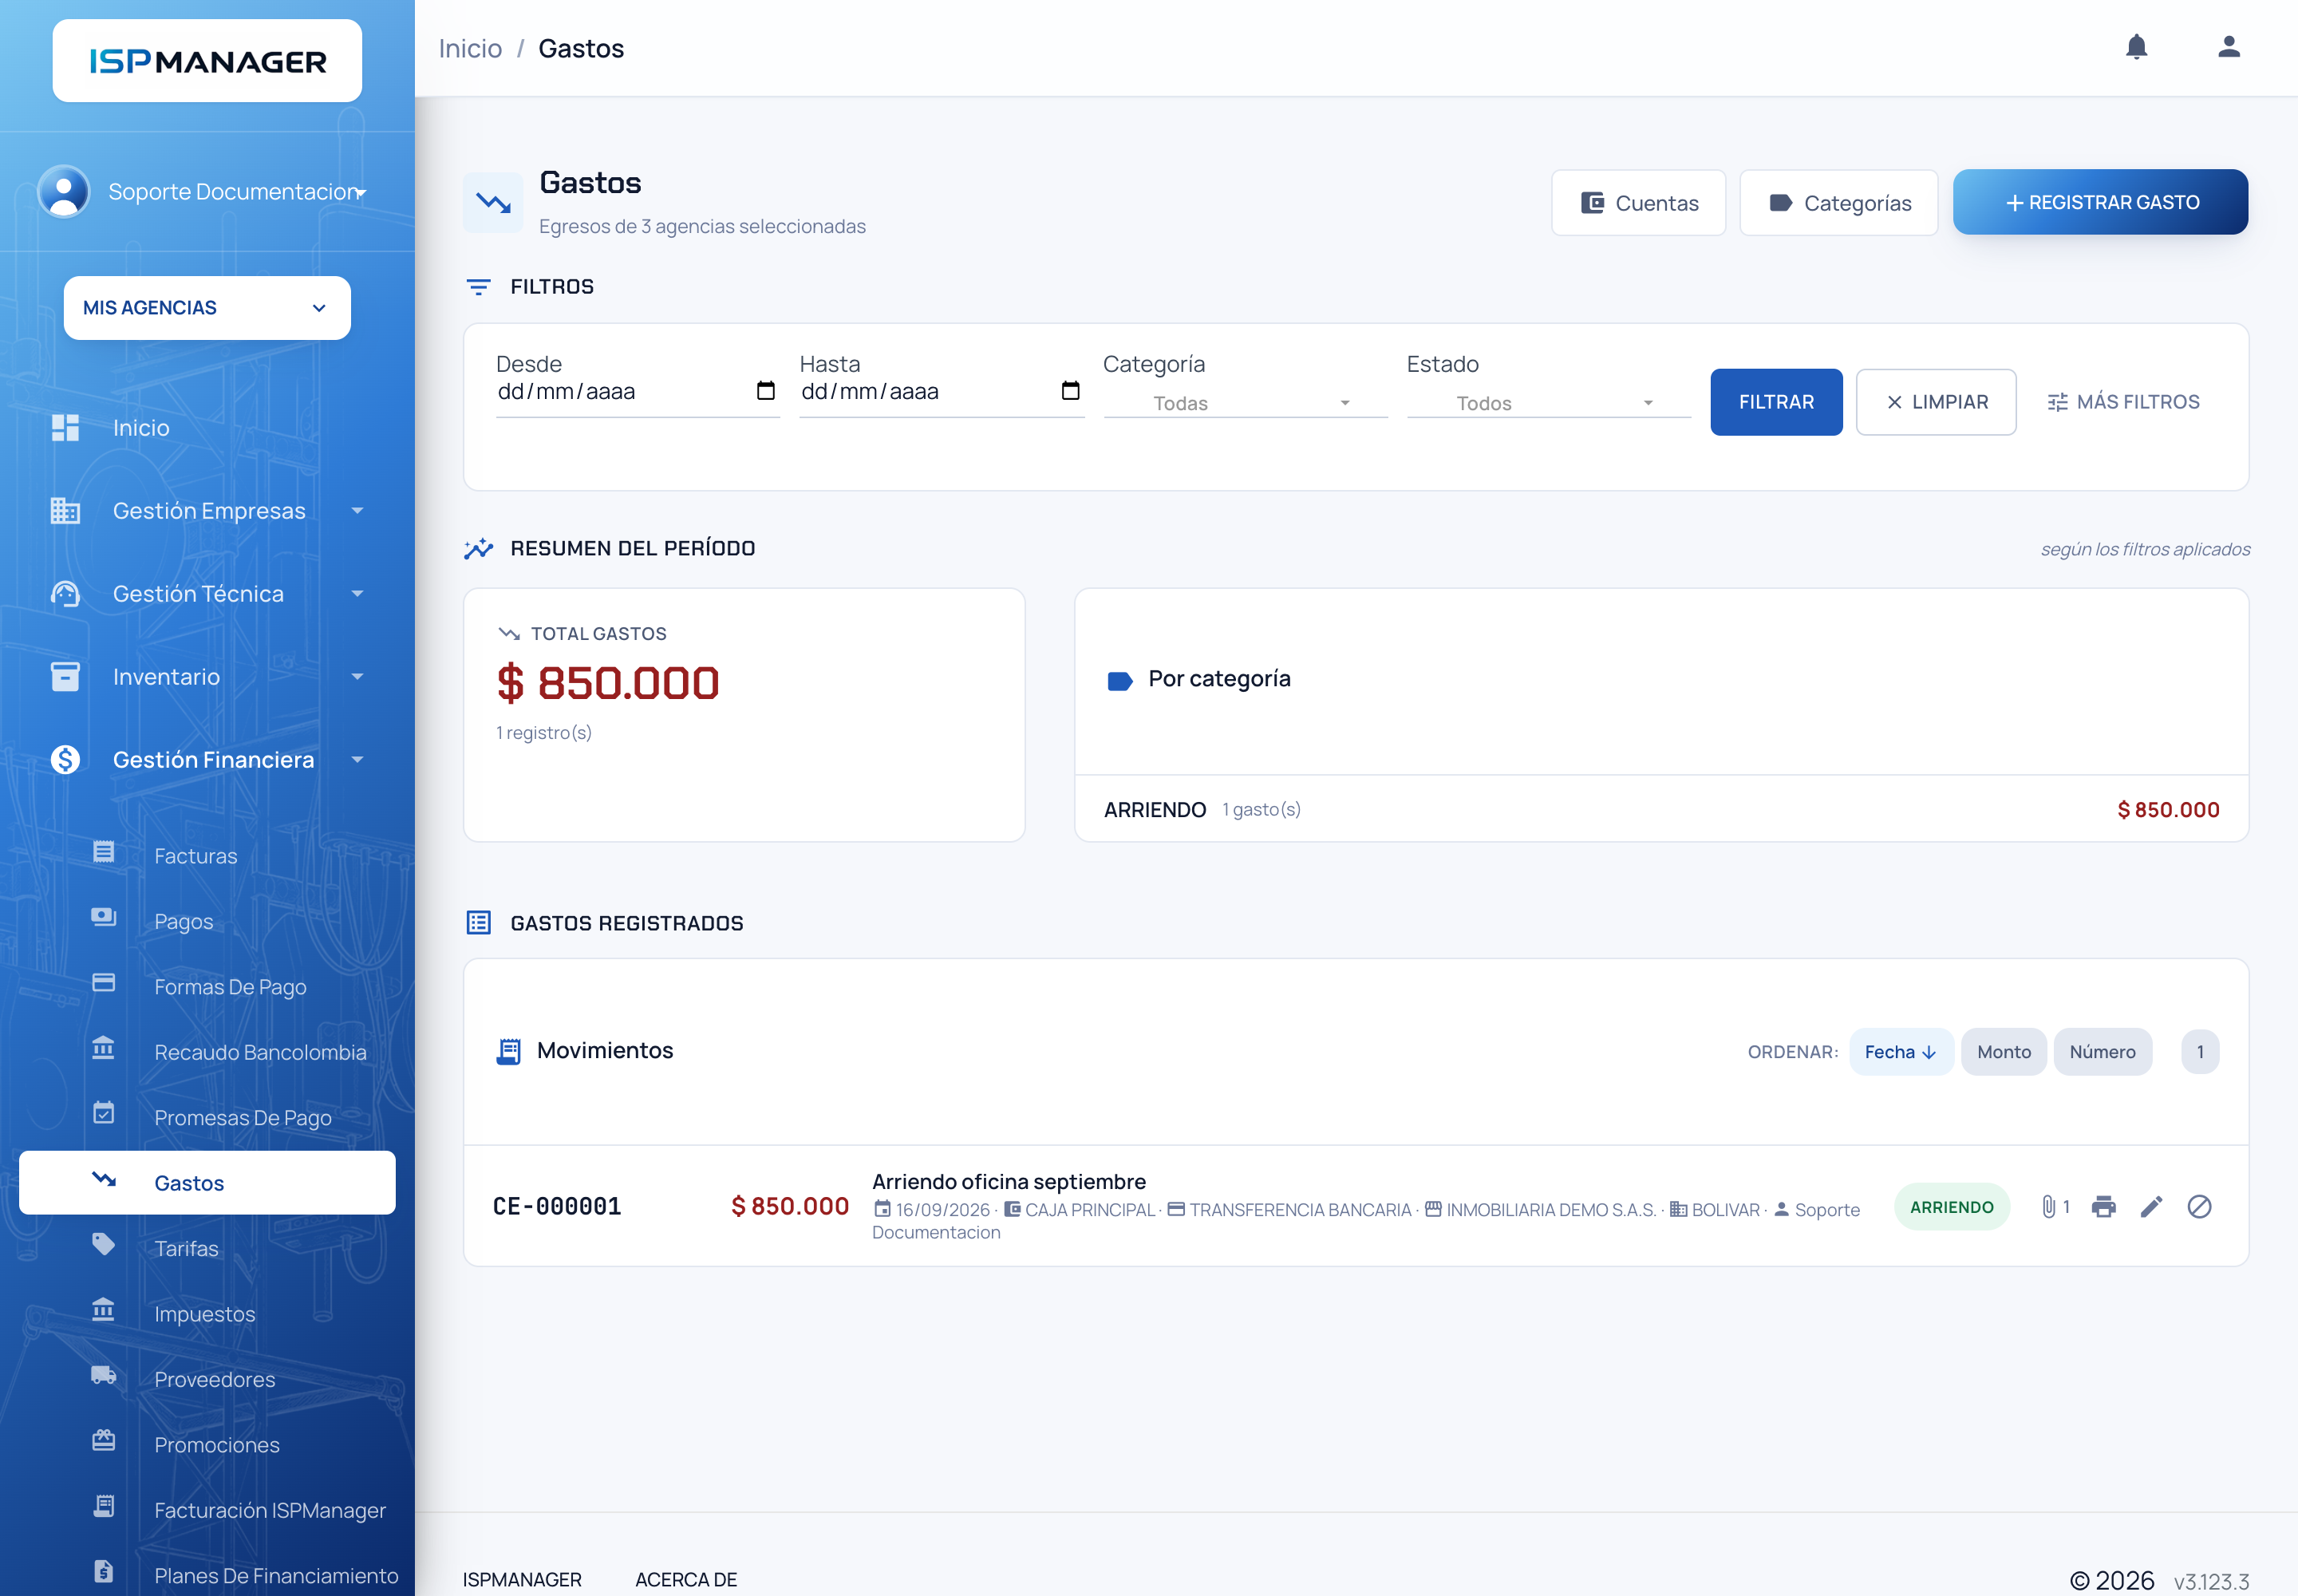Click the Promociones gift icon
This screenshot has height=1596, width=2298.
click(104, 1441)
